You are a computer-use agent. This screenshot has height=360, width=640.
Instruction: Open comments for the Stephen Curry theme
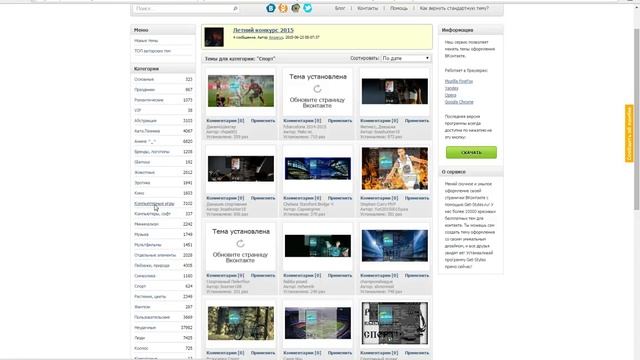click(379, 198)
